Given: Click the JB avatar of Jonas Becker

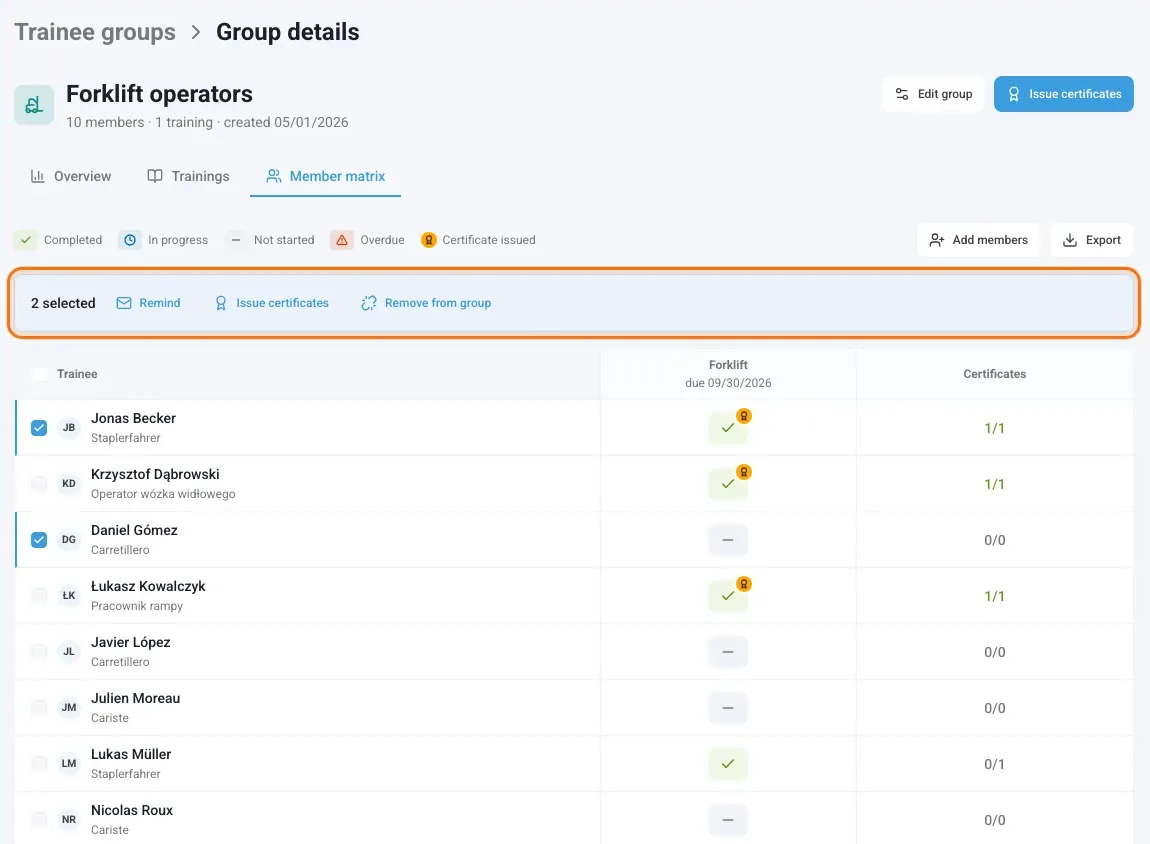Looking at the screenshot, I should click(x=69, y=427).
